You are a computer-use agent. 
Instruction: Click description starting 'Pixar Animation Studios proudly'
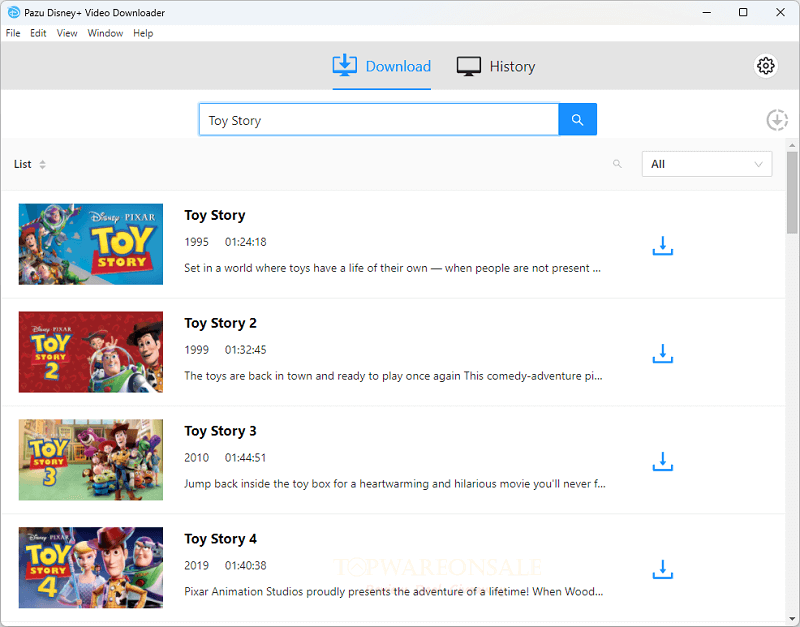click(x=393, y=592)
